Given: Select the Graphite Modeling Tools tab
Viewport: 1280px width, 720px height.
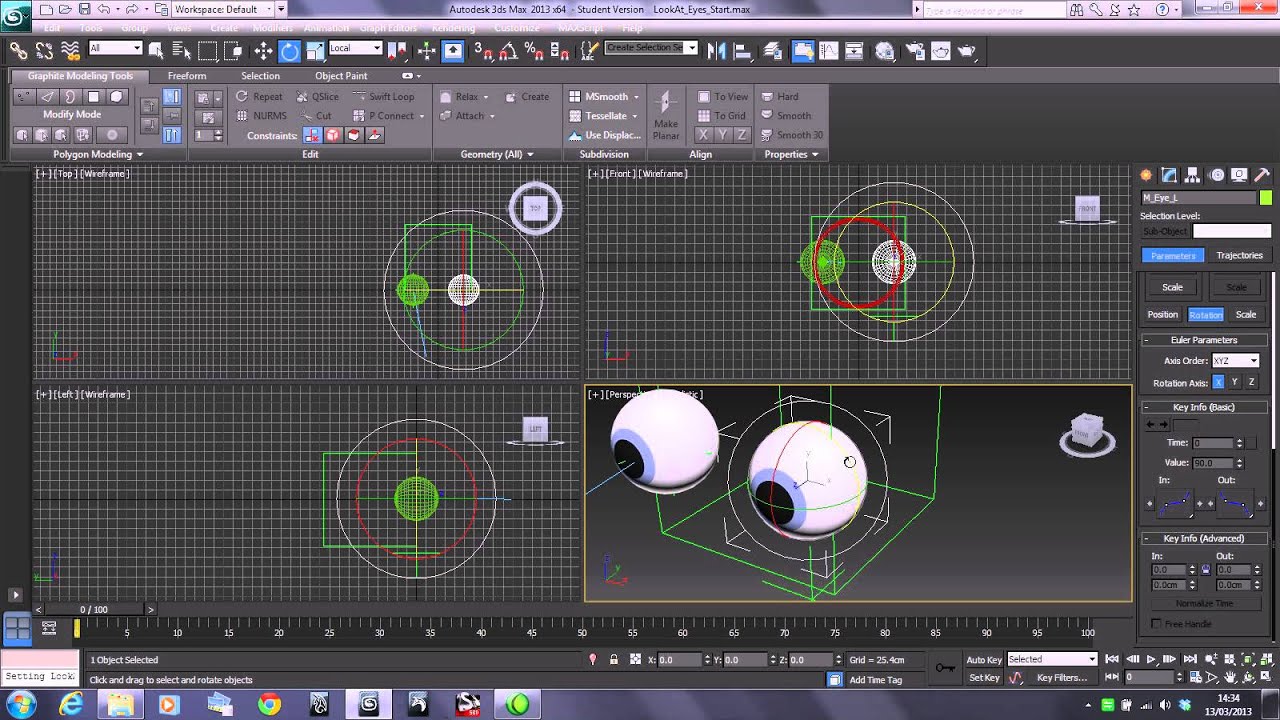Looking at the screenshot, I should click(80, 76).
